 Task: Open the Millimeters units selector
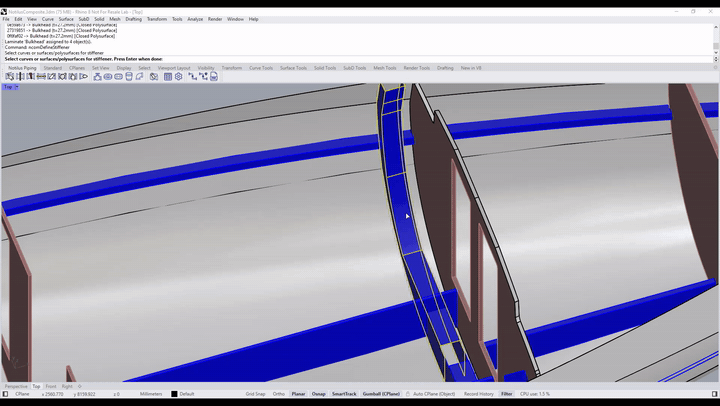click(x=151, y=394)
